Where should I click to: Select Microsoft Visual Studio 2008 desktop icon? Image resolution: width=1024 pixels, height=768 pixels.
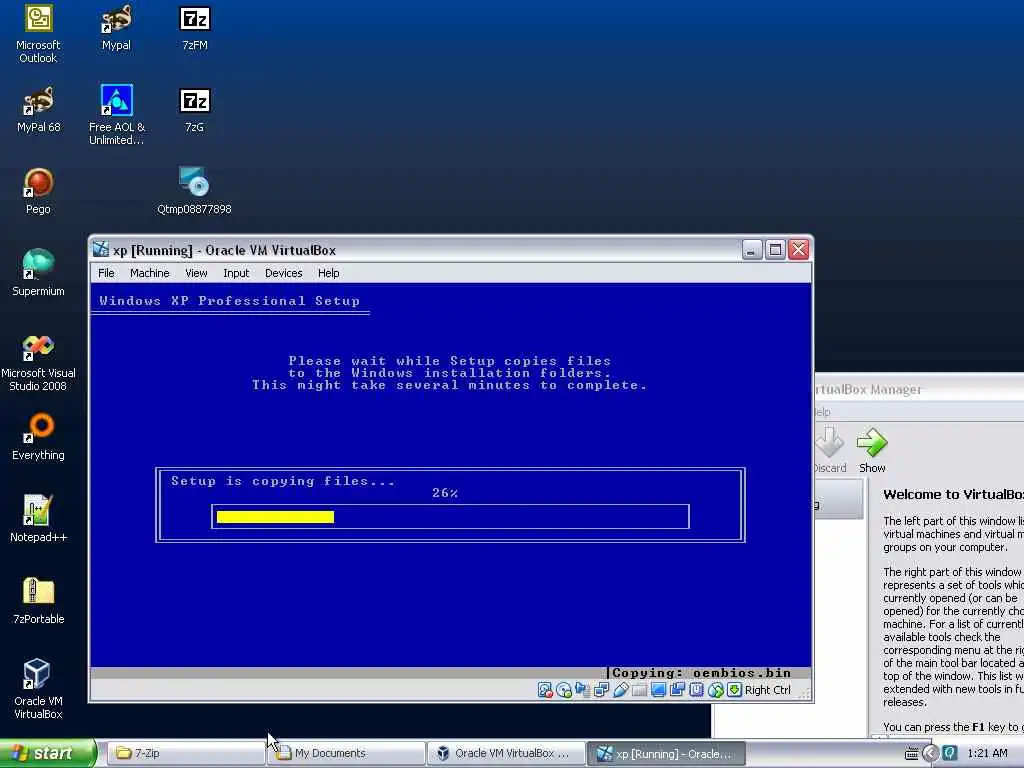(x=38, y=362)
